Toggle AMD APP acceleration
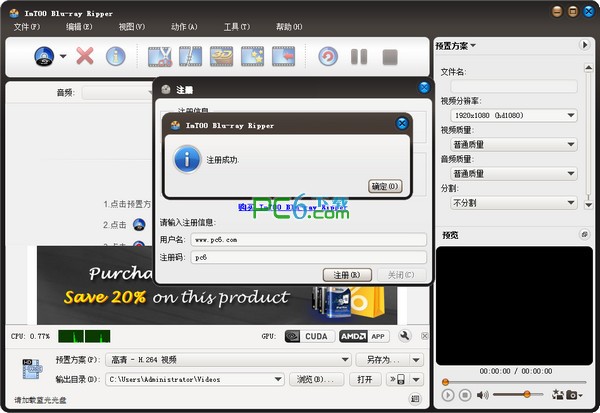This screenshot has height=413, width=600. tap(364, 336)
